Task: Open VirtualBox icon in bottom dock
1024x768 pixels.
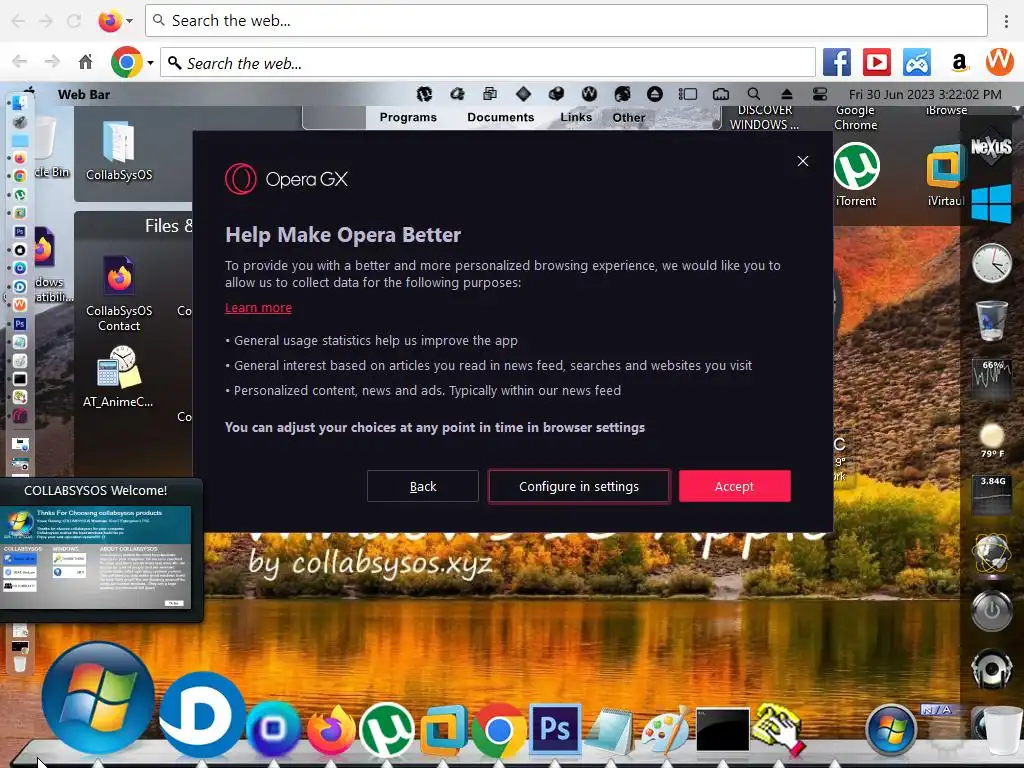Action: click(x=443, y=730)
